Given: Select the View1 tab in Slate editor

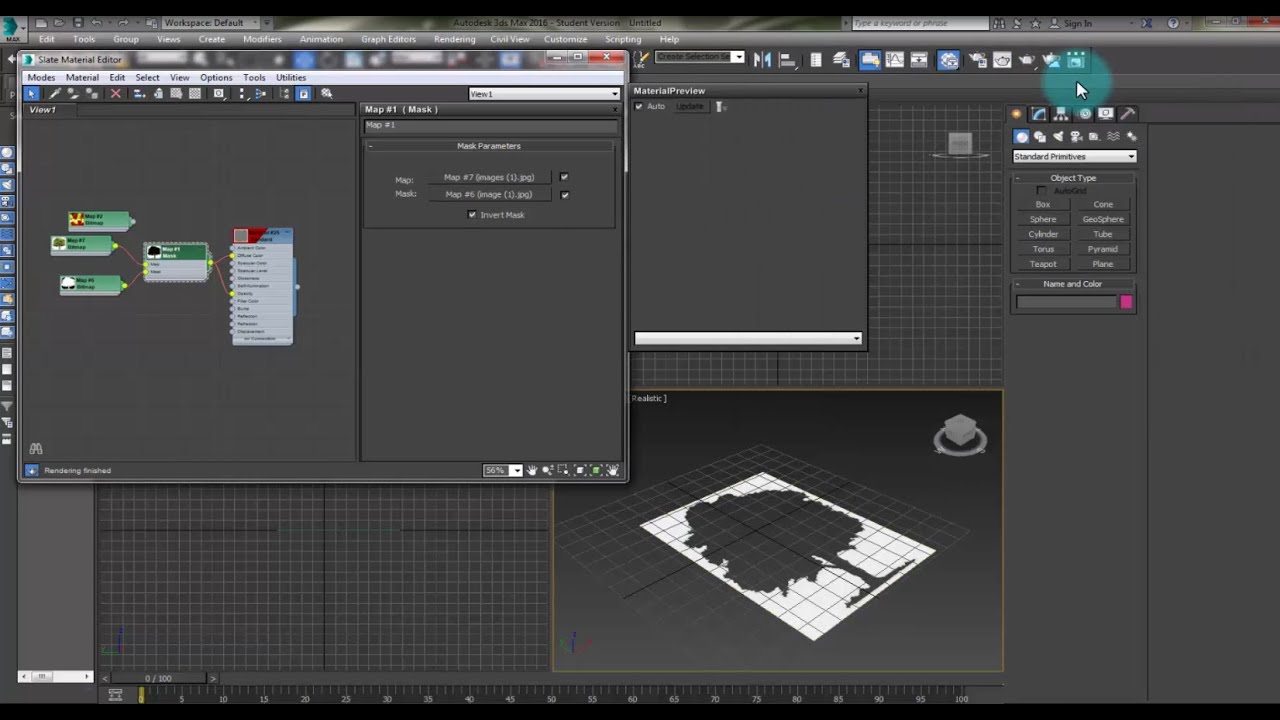Looking at the screenshot, I should point(42,110).
